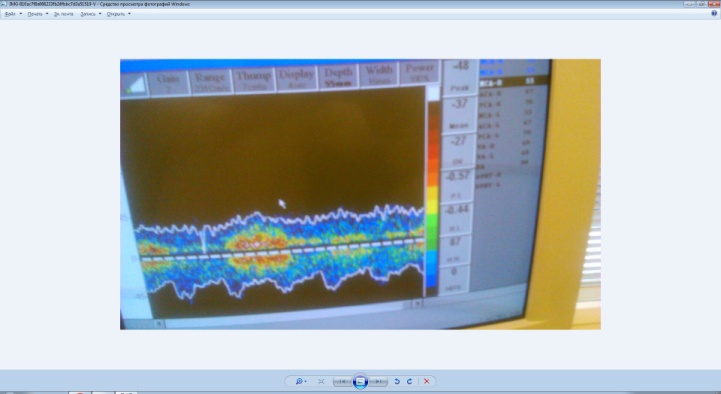Image resolution: width=721 pixels, height=394 pixels.
Task: Expand the Печать dropdown menu
Action: coord(38,14)
